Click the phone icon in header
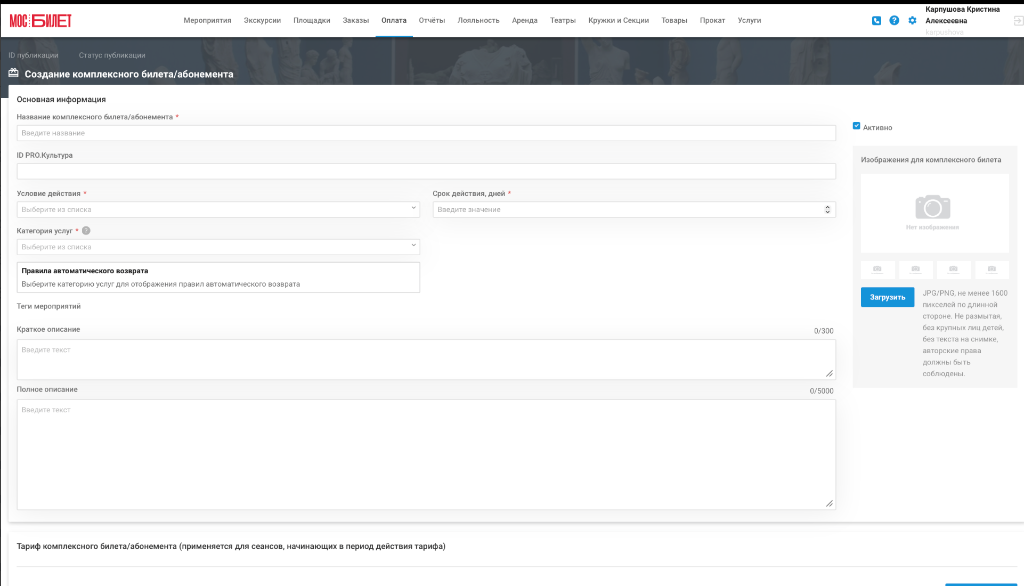The height and width of the screenshot is (586, 1024). coord(876,21)
